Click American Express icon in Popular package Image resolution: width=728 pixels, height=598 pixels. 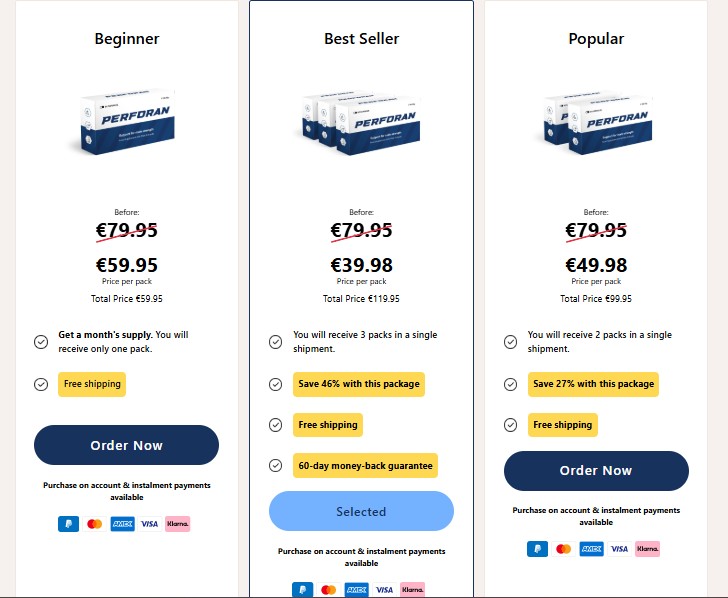click(592, 548)
